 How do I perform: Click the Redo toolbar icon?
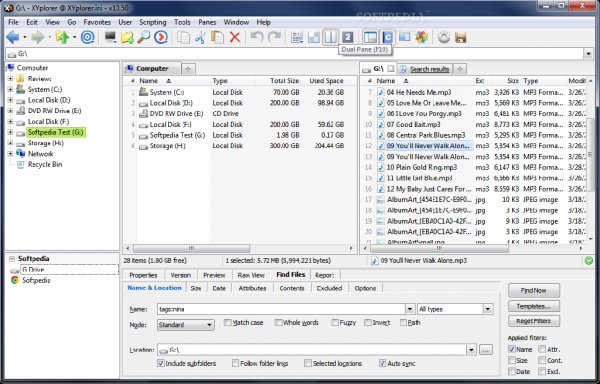(274, 37)
